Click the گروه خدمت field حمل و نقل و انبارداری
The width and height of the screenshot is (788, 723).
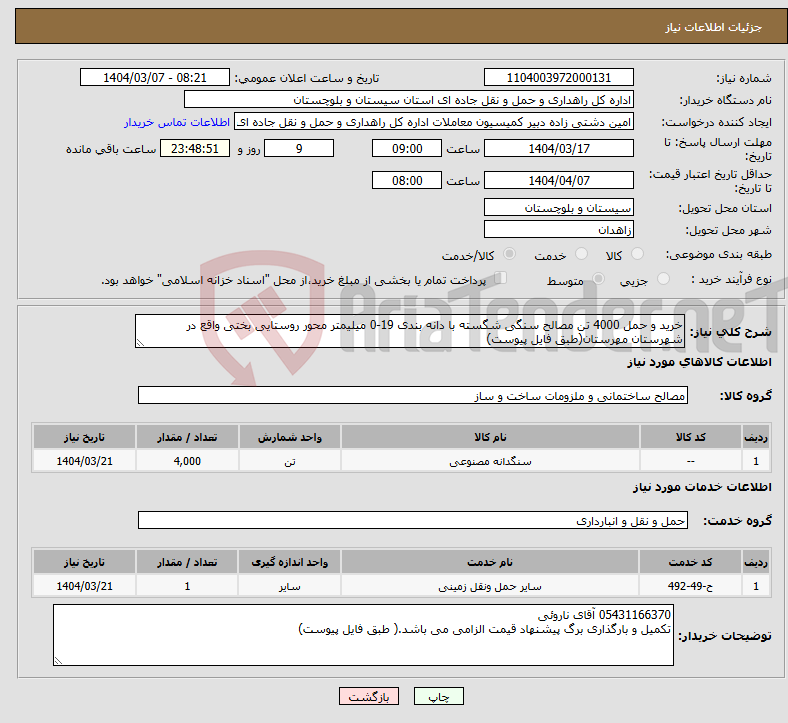(413, 520)
